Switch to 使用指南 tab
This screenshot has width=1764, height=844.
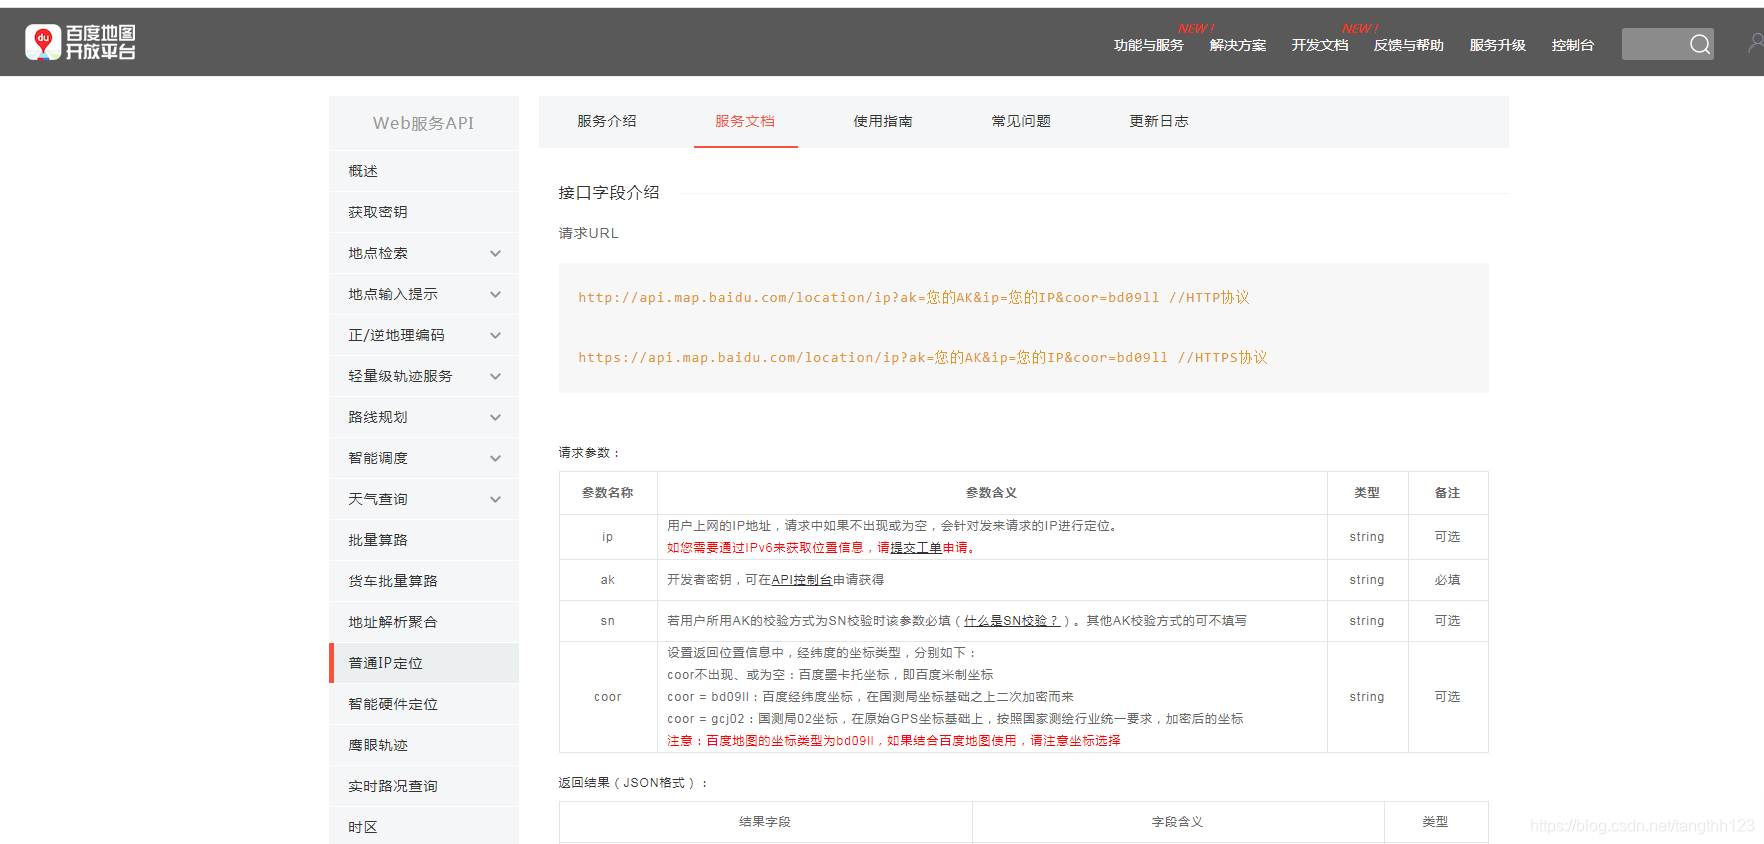click(883, 121)
